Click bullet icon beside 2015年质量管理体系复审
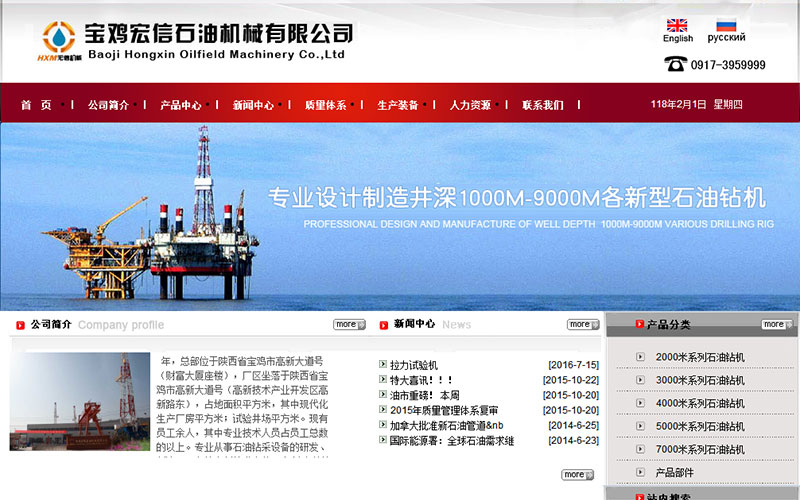The height and width of the screenshot is (500, 800). point(383,409)
